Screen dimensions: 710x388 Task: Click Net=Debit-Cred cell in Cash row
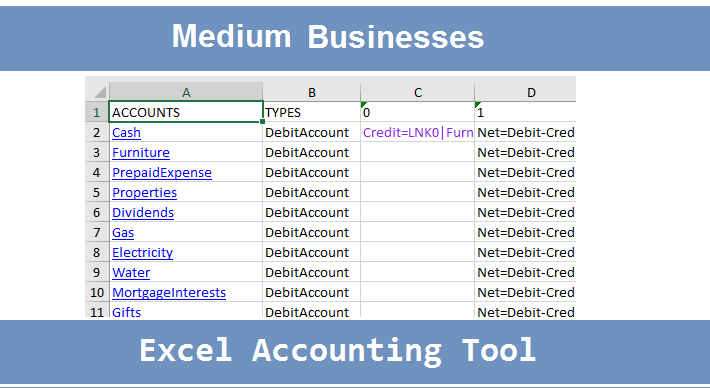pos(525,132)
